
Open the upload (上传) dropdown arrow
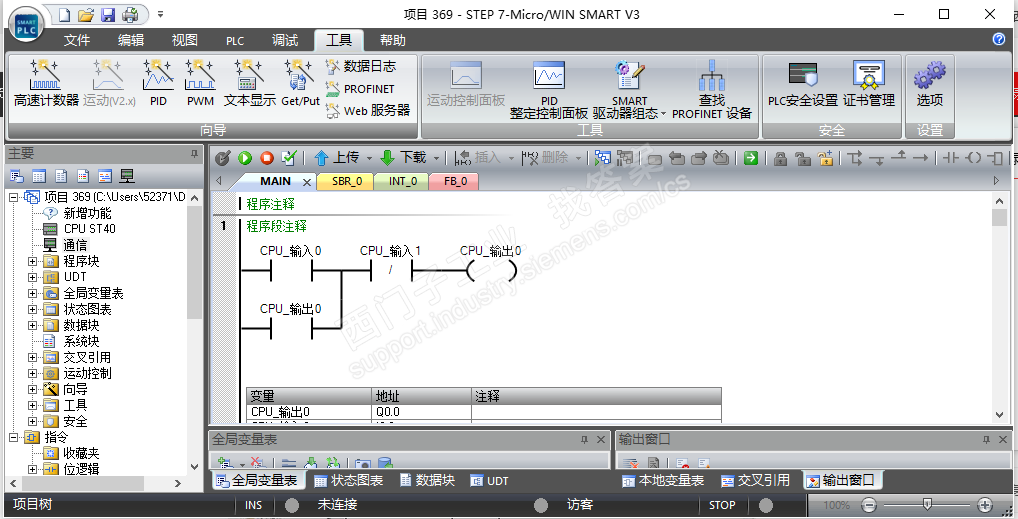369,158
